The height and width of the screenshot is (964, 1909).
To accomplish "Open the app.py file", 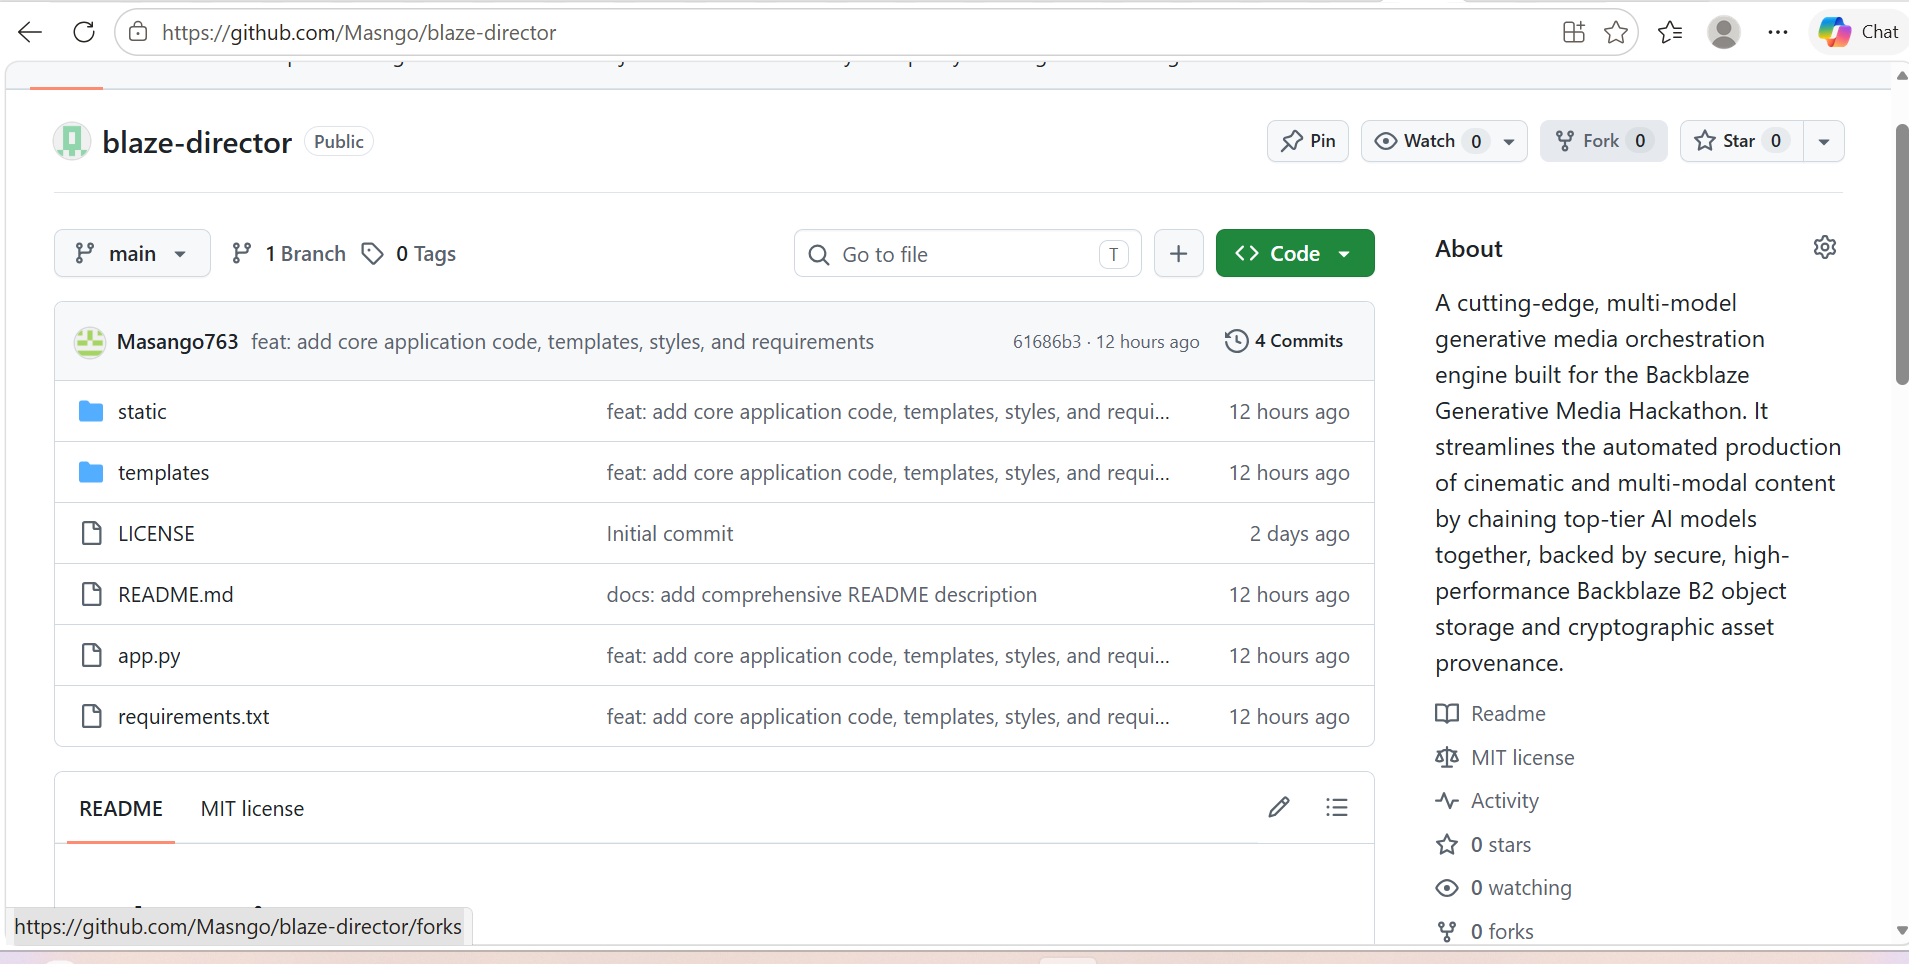I will tap(149, 656).
